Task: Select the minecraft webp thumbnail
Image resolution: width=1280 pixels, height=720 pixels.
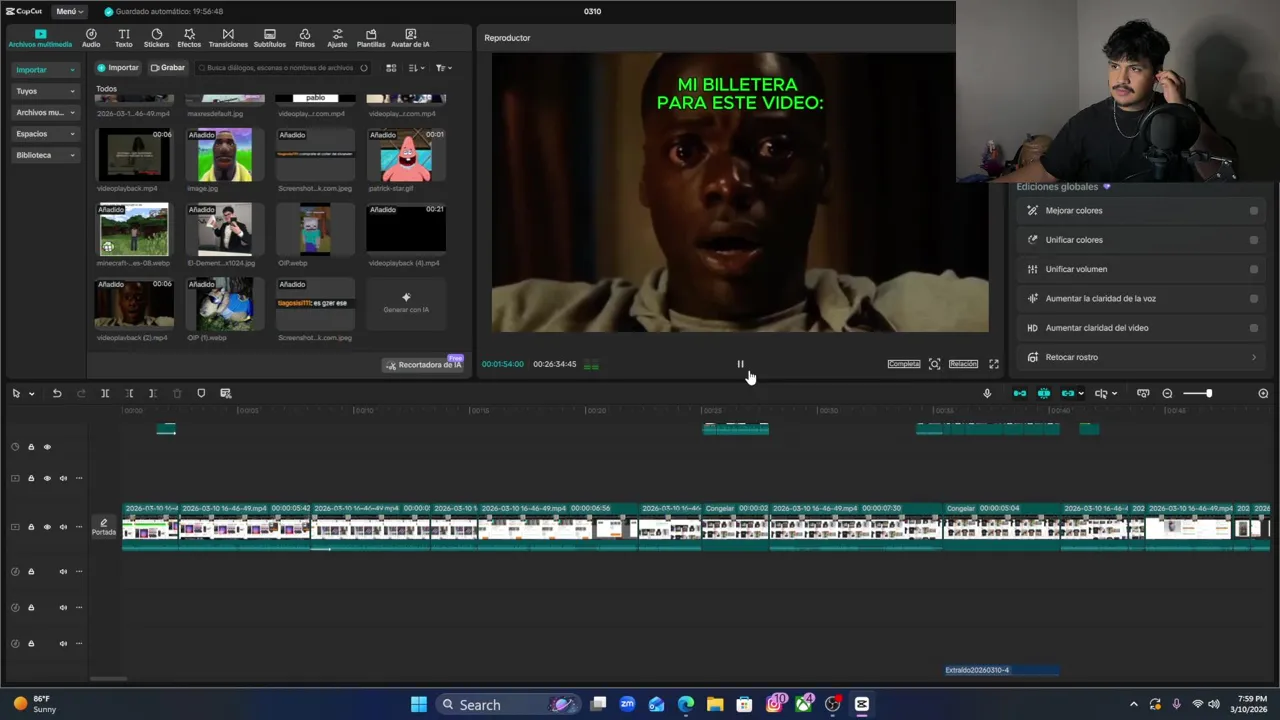Action: 133,229
